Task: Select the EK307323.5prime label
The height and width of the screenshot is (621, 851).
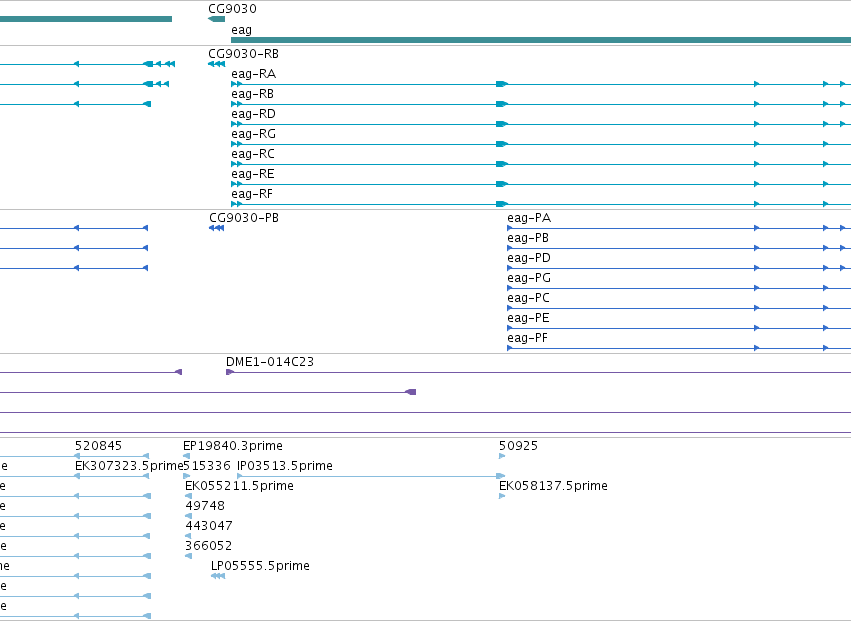Action: [x=129, y=466]
